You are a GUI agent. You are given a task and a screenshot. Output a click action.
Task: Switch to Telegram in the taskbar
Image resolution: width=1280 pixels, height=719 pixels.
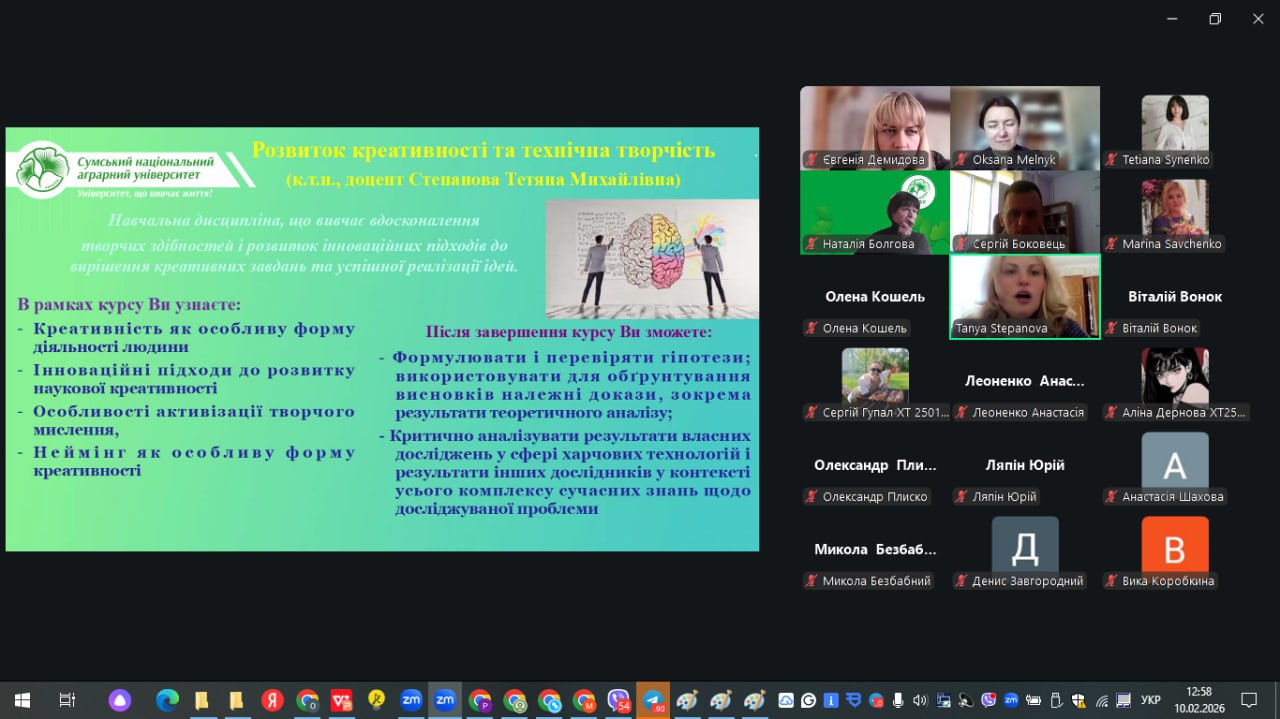pyautogui.click(x=653, y=700)
